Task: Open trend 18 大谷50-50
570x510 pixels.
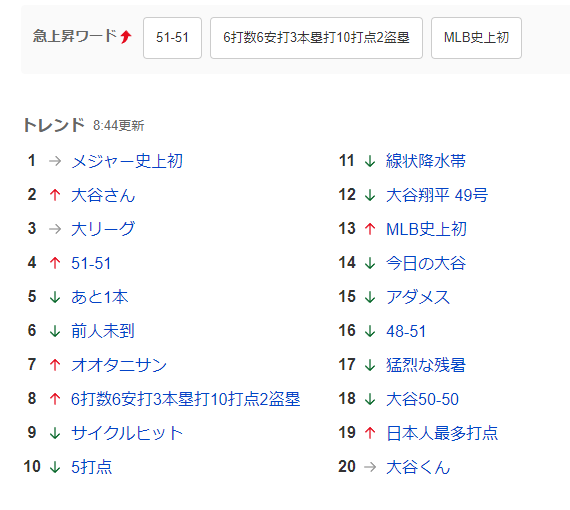Action: 422,399
